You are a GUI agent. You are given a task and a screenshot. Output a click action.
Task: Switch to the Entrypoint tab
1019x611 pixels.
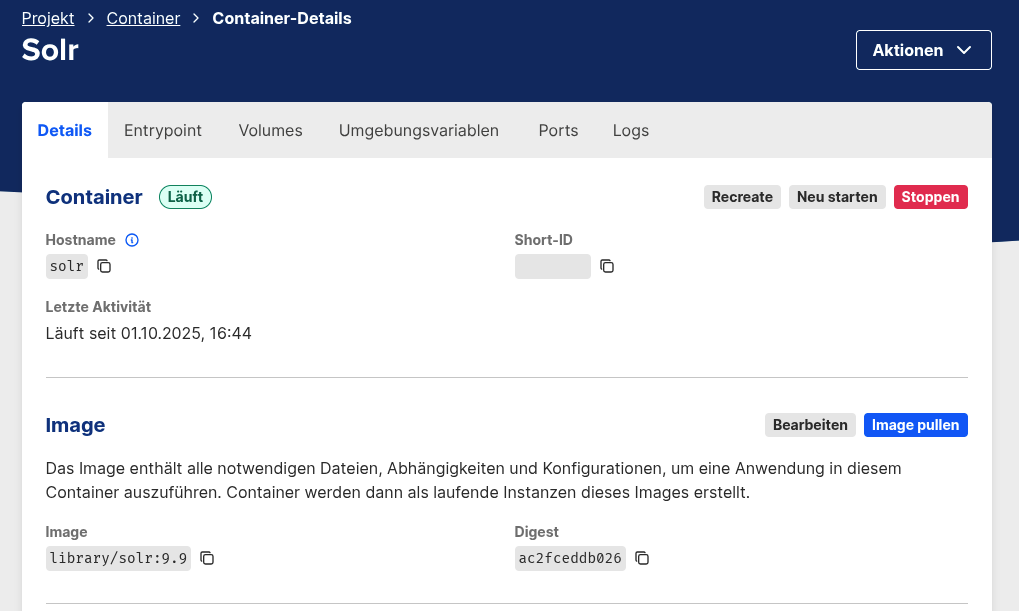click(x=163, y=130)
